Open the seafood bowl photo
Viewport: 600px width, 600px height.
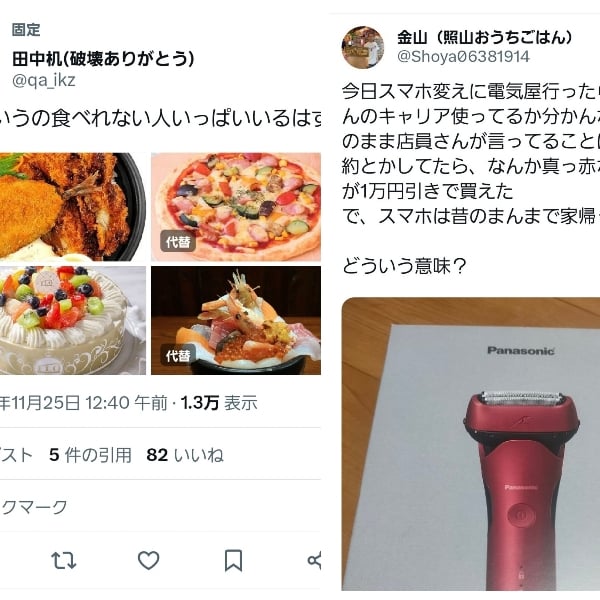(x=236, y=320)
